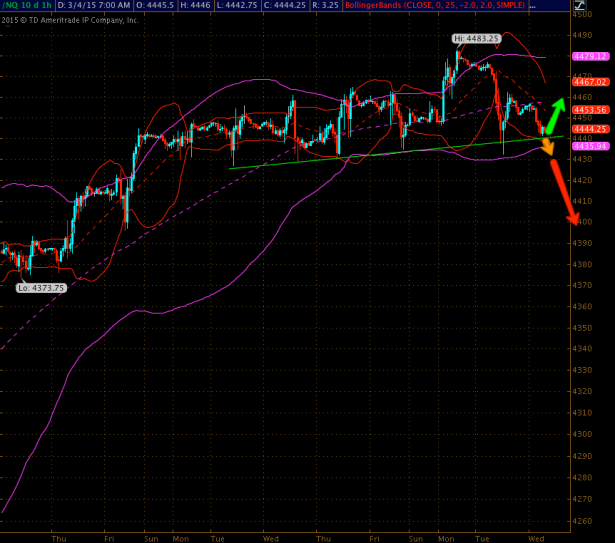Click the chart scale icon in top-right corner

tap(603, 6)
